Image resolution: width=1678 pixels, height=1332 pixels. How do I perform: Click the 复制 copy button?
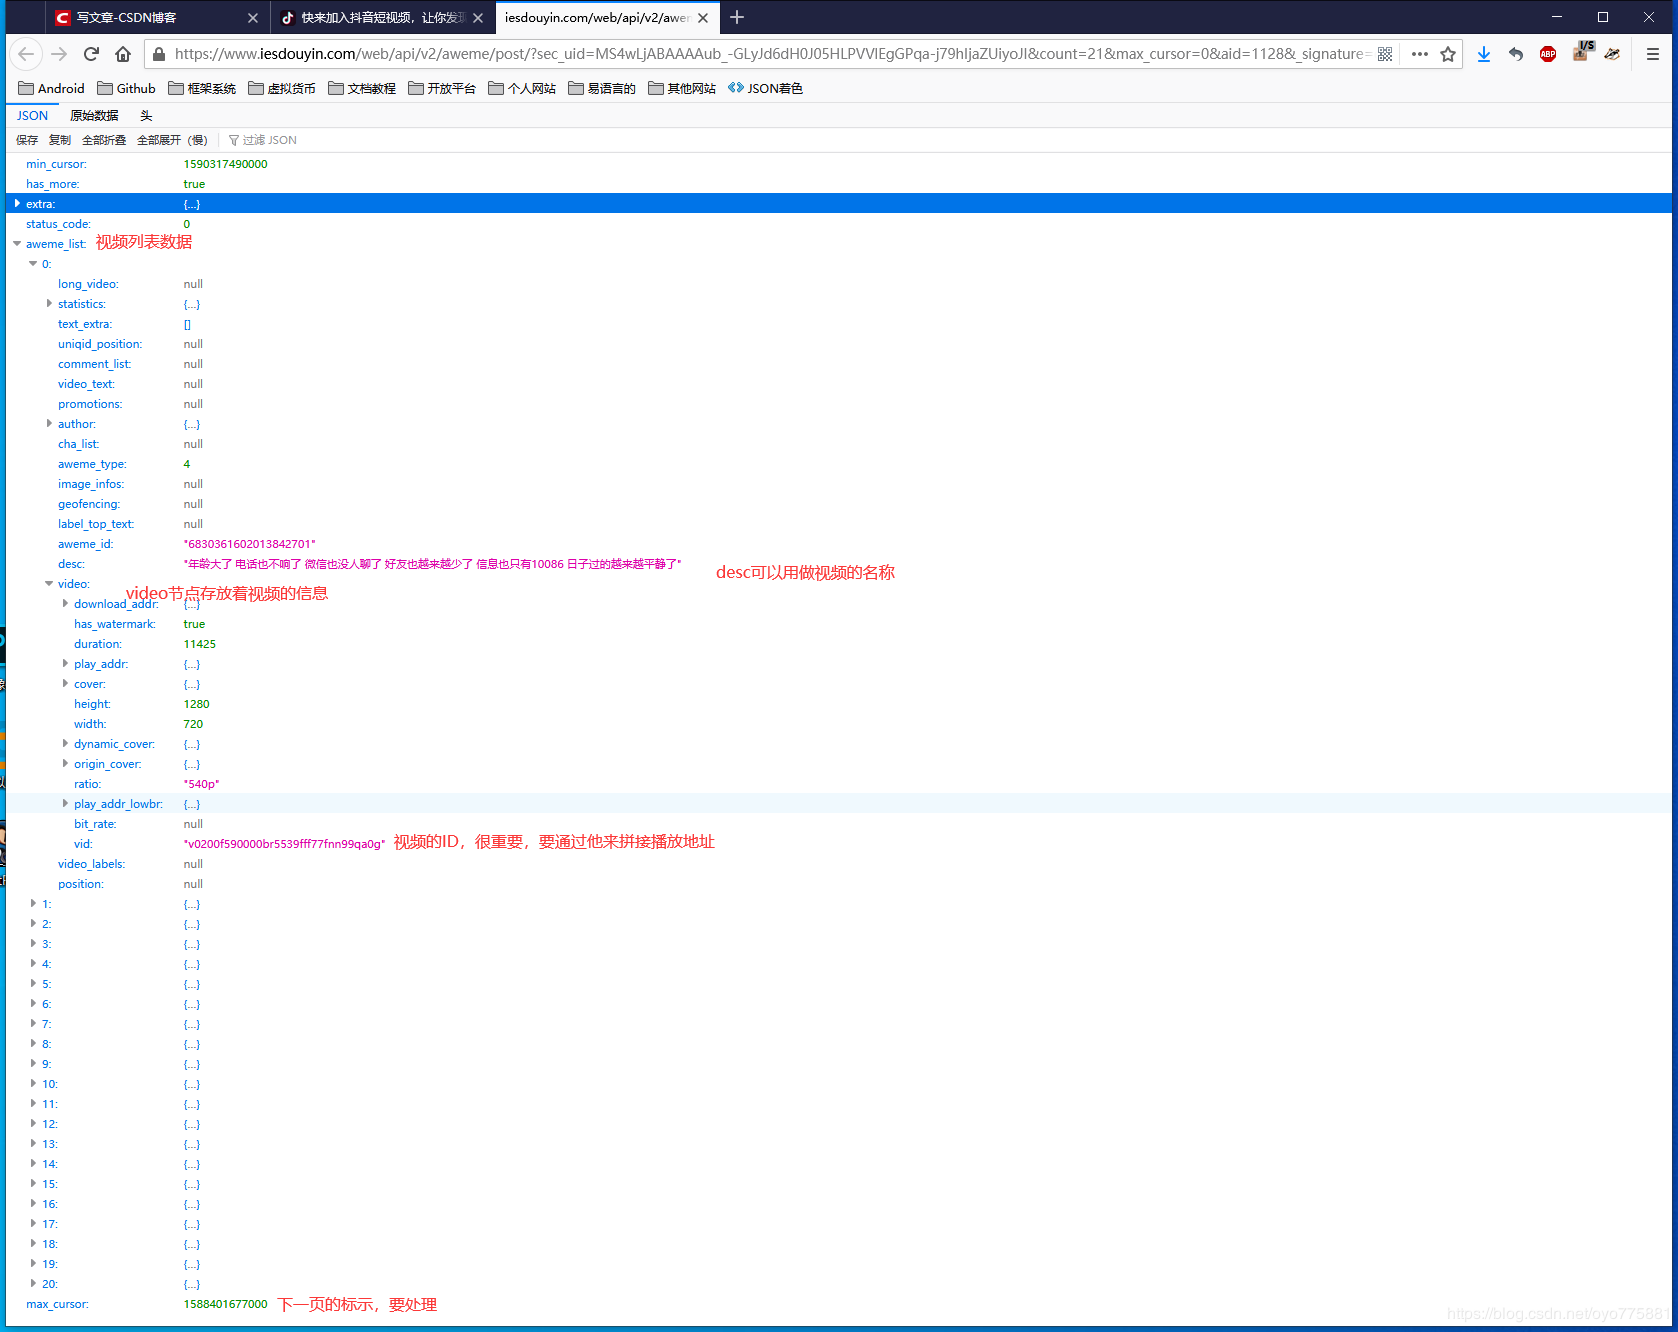coord(60,140)
